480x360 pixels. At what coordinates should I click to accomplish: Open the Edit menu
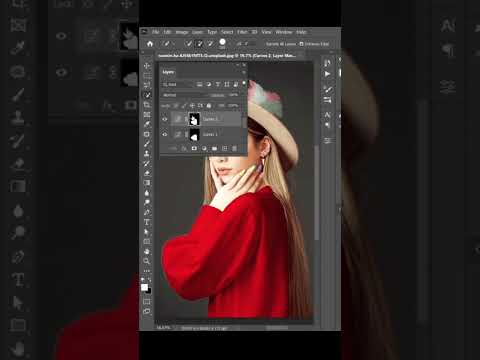(167, 32)
